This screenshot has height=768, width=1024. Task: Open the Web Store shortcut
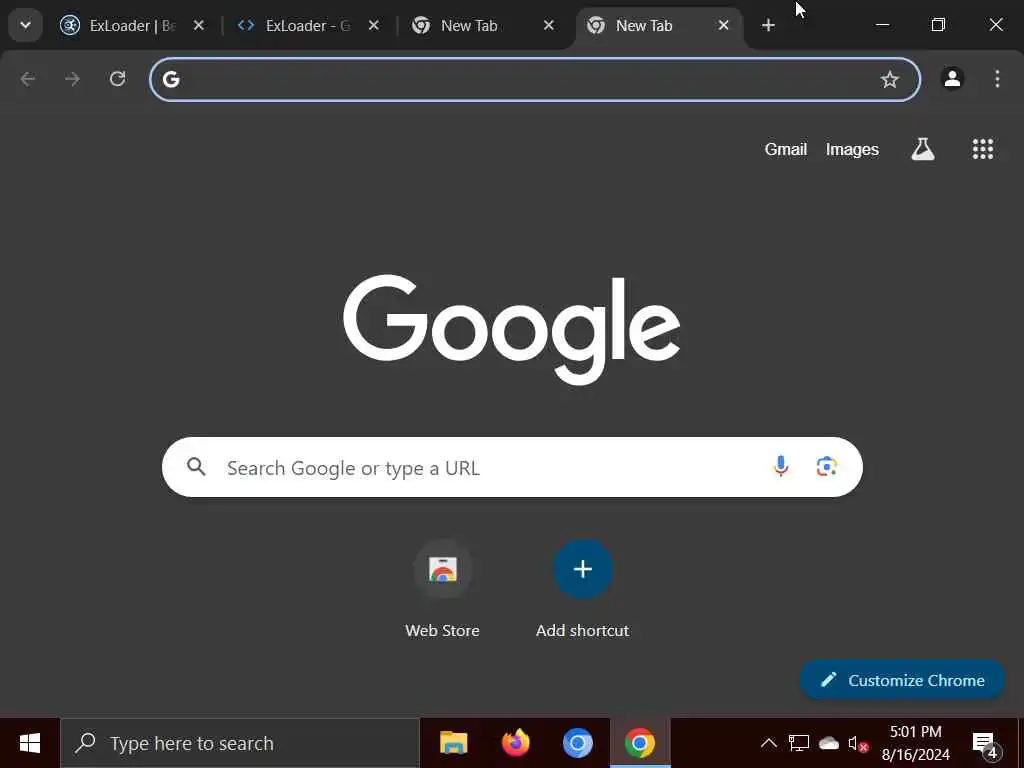point(442,590)
